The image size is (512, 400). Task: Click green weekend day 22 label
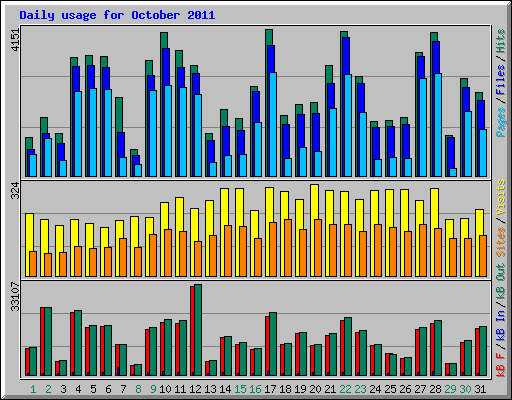(x=345, y=389)
